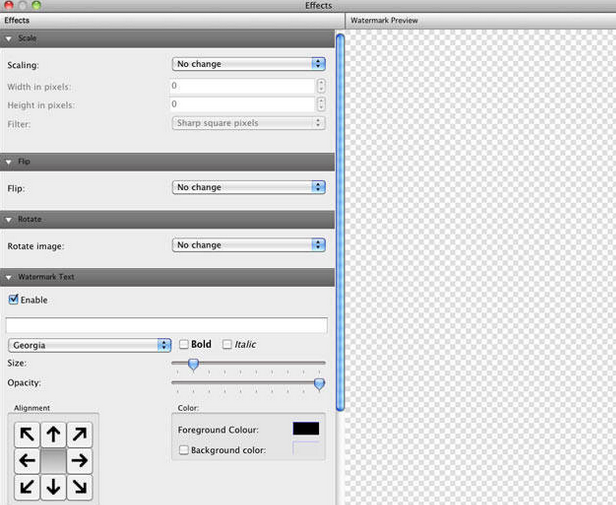Open the Scaling dropdown
Image resolution: width=616 pixels, height=505 pixels.
pyautogui.click(x=248, y=64)
